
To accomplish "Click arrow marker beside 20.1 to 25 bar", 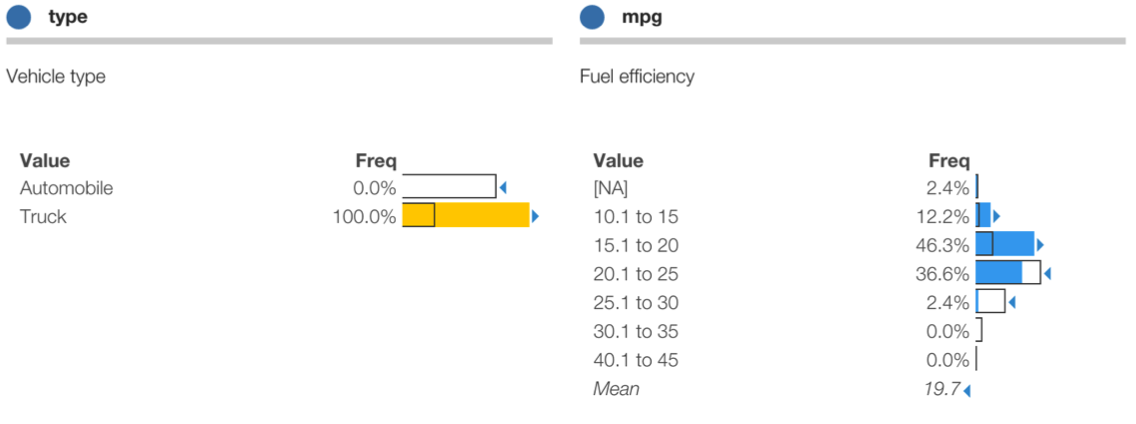I will coord(1047,273).
